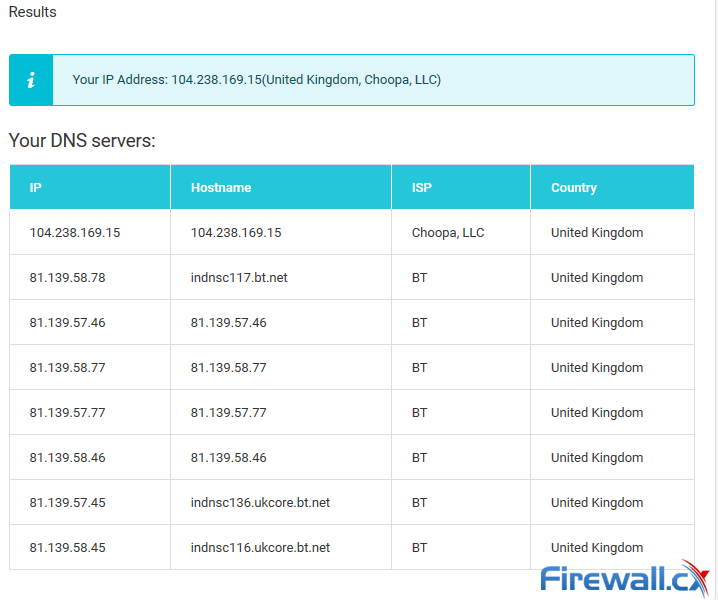The height and width of the screenshot is (600, 718).
Task: Click the 'Results' heading
Action: pyautogui.click(x=33, y=12)
